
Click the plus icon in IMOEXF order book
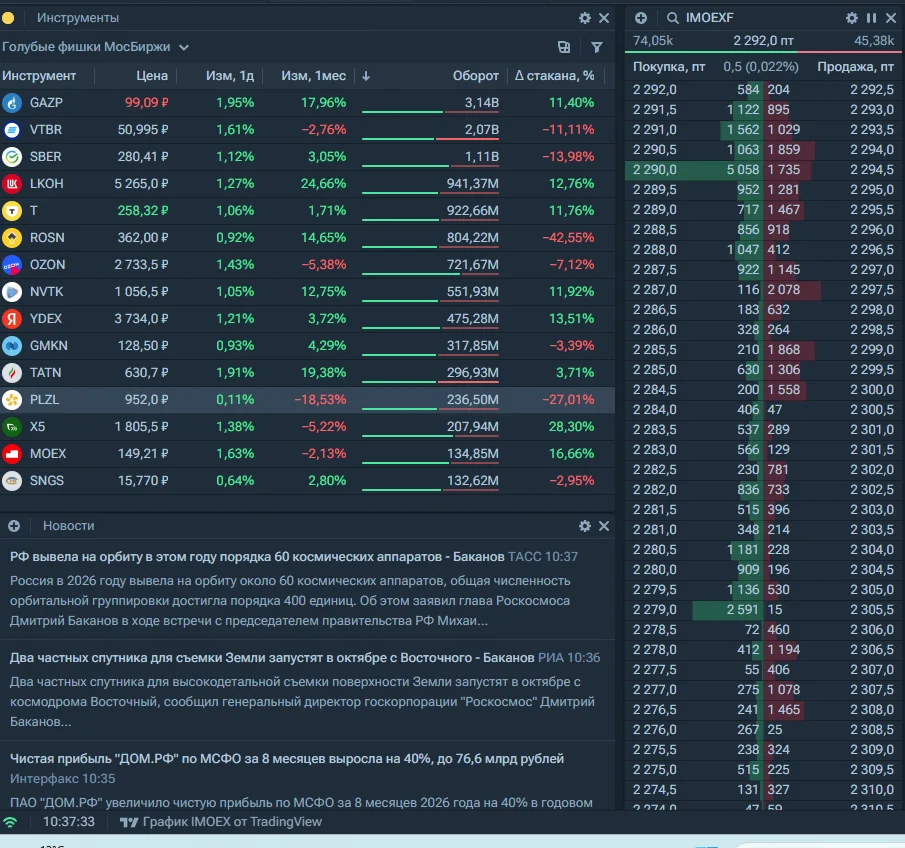coord(641,18)
